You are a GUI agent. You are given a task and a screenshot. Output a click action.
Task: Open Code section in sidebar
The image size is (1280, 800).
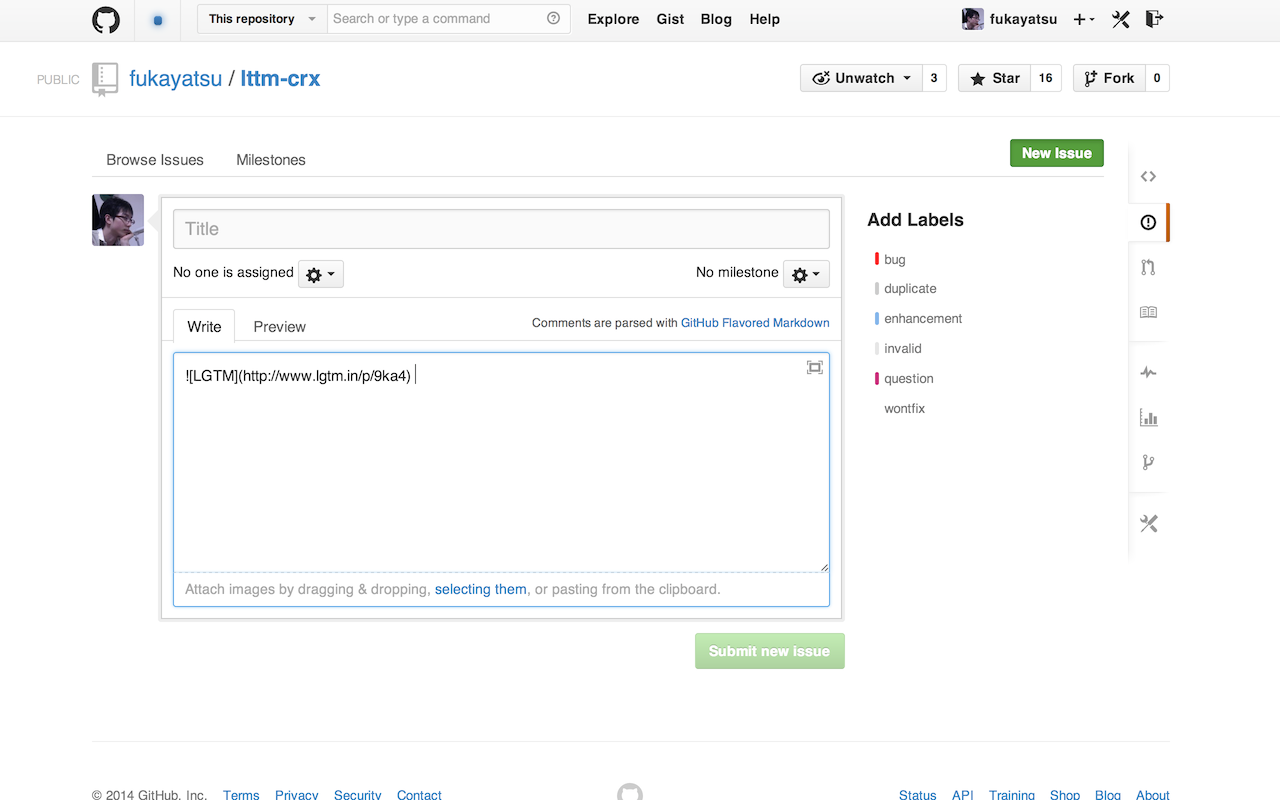[1148, 176]
